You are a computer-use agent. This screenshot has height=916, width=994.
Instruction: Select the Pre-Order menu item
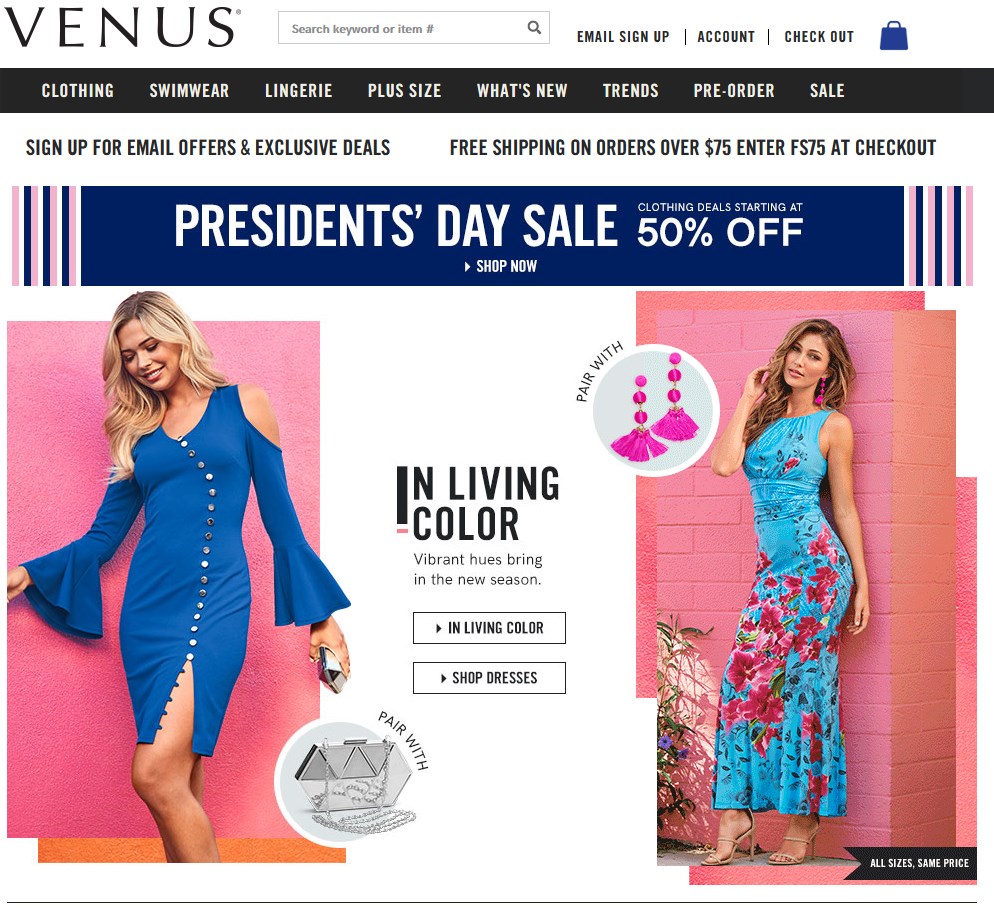pos(733,91)
